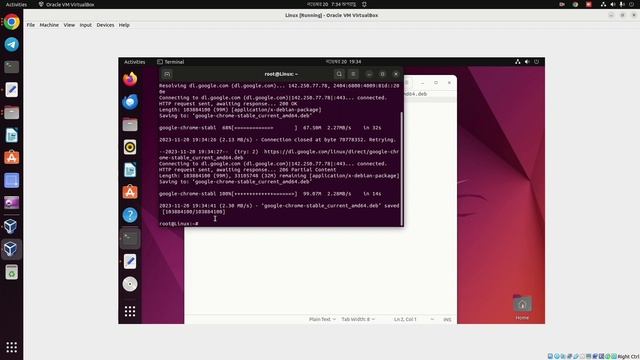Click the screen recording indicator in host bar

tap(562, 4)
